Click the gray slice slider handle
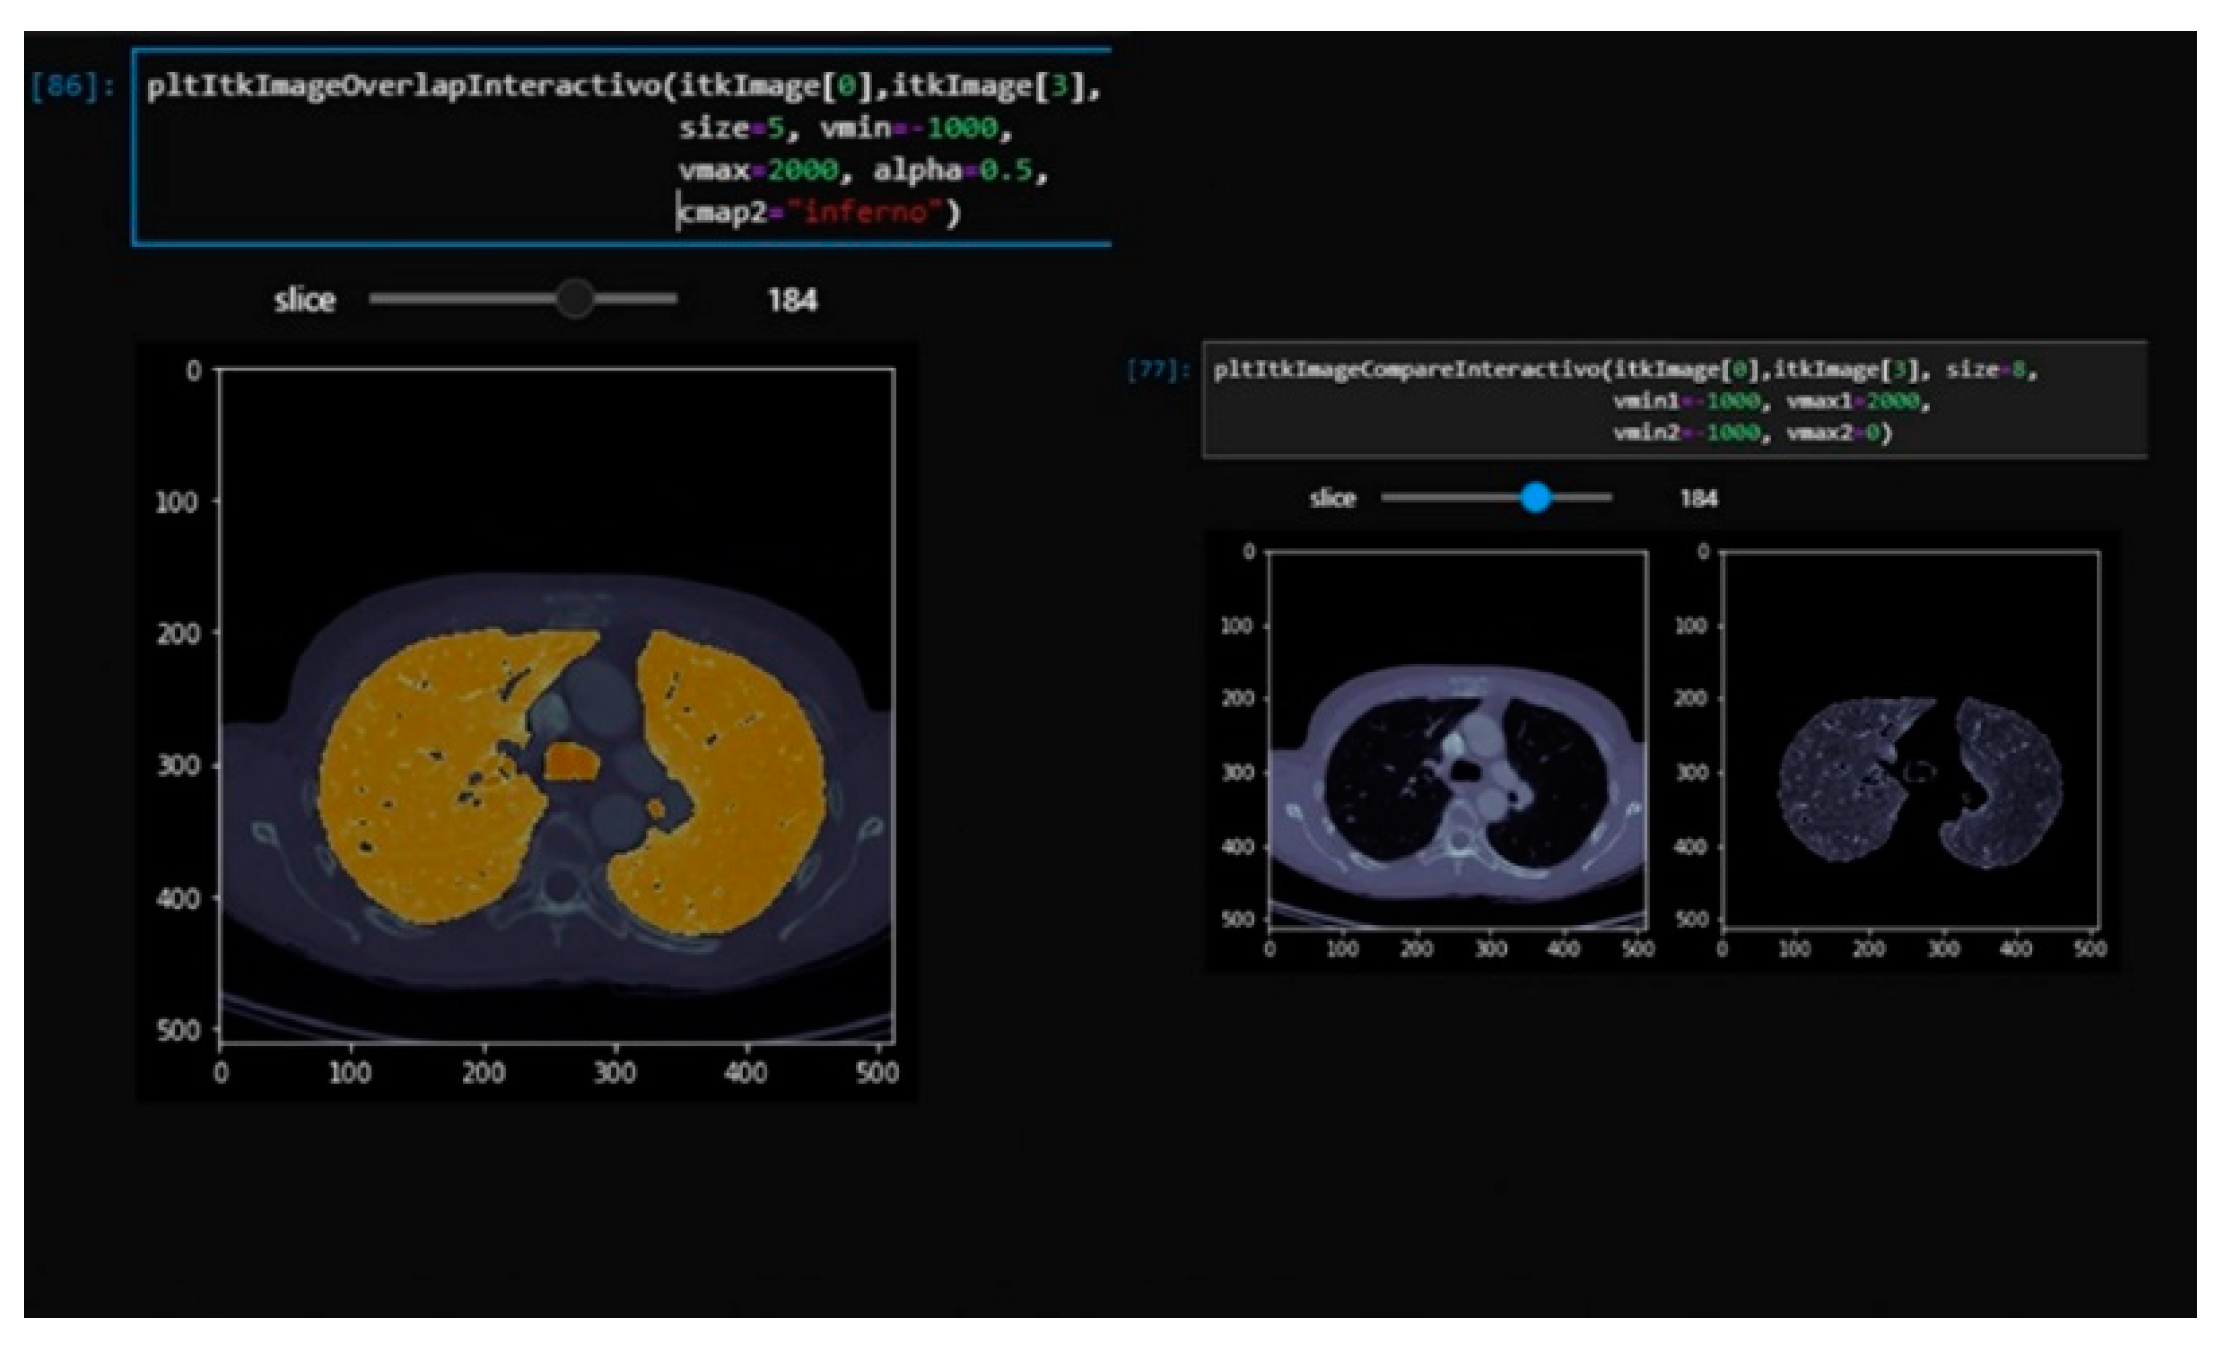The image size is (2228, 1350). coord(574,298)
